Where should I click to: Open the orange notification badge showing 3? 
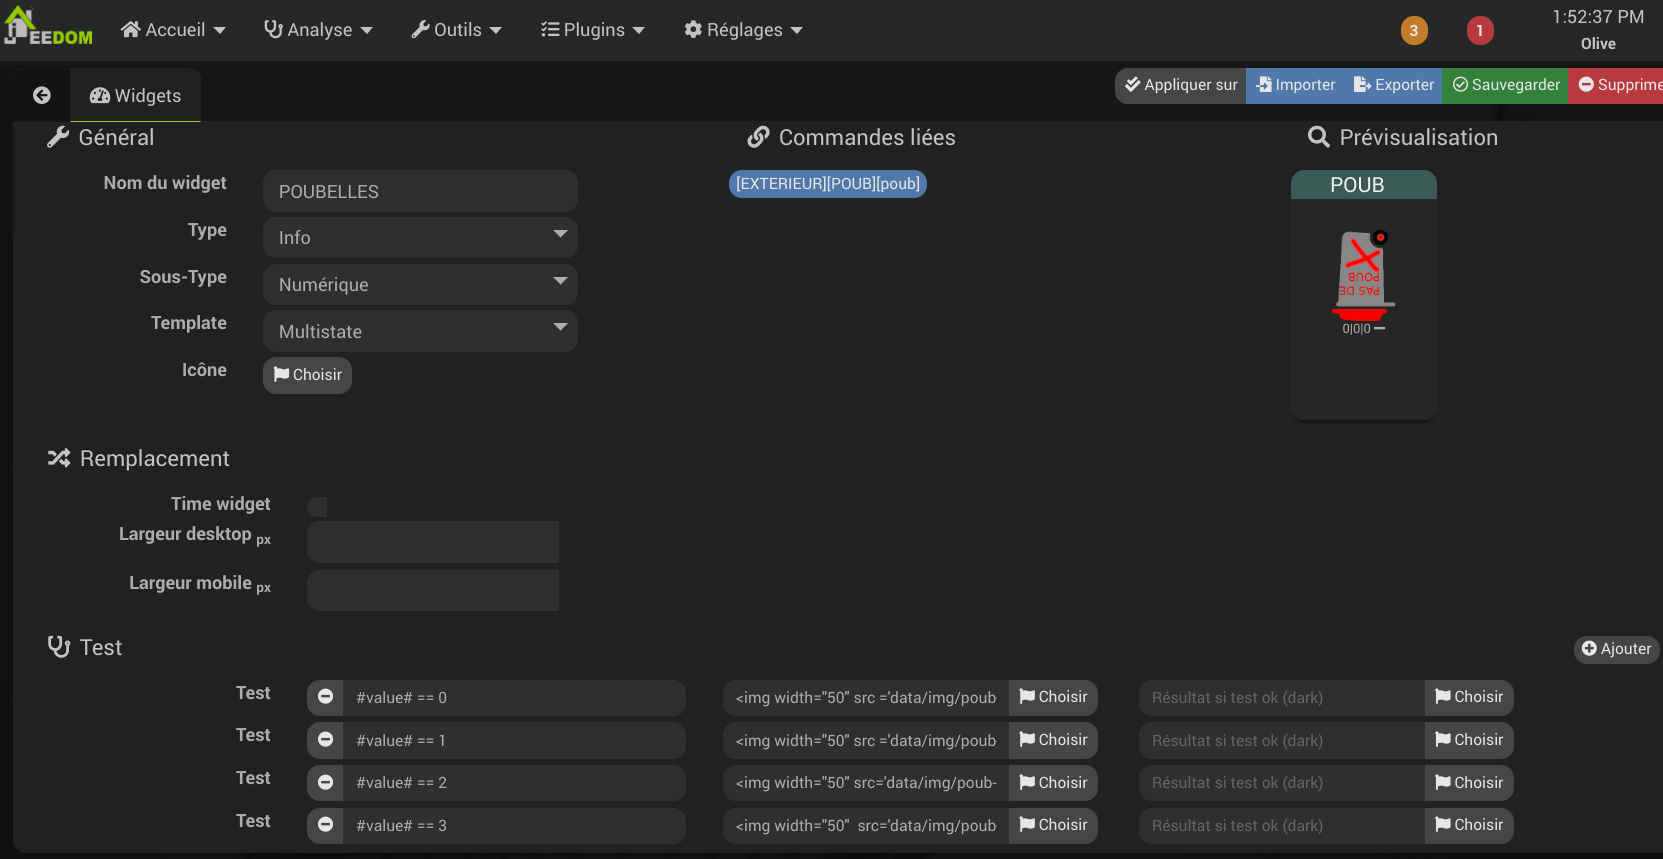click(x=1413, y=30)
